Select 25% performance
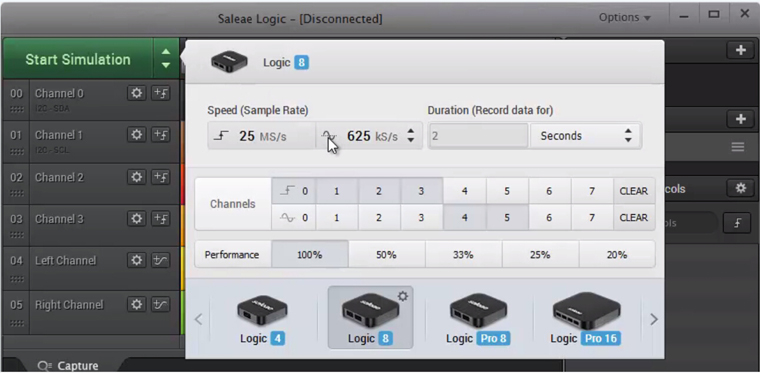Viewport: 760px width, 373px height. click(540, 254)
